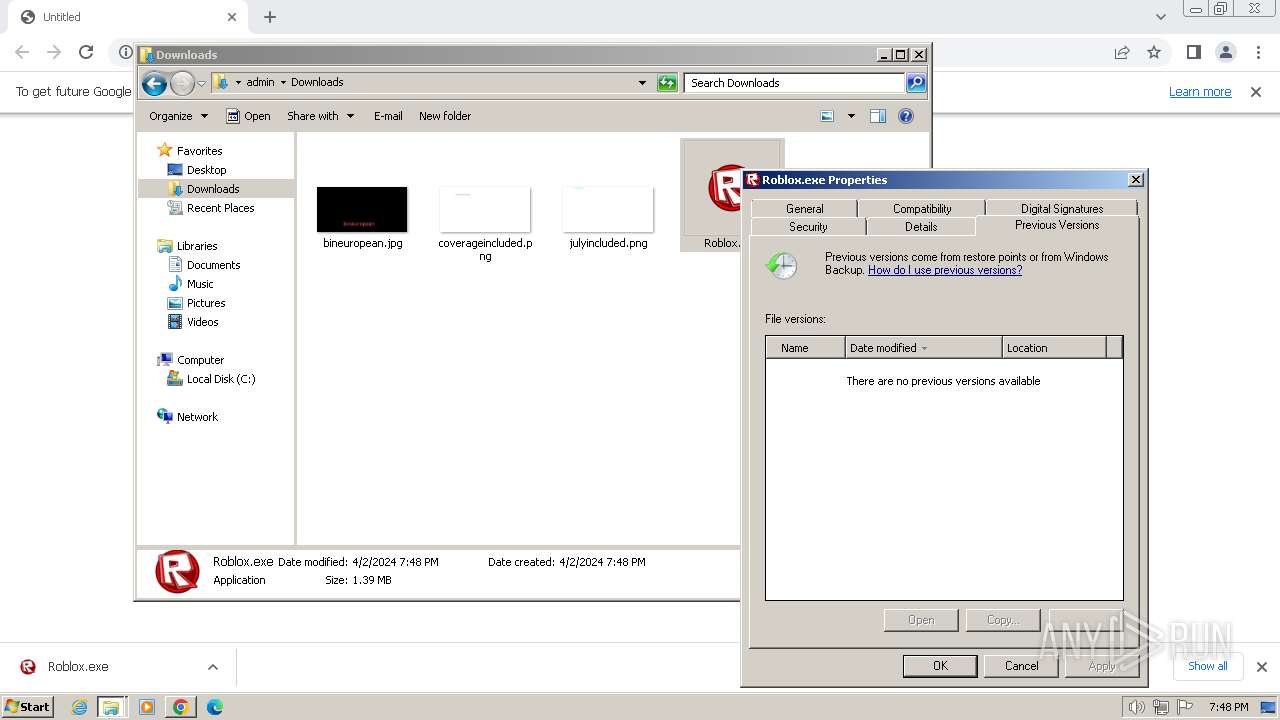Click the Explorer Back arrow button
Screen dimensions: 1280x720
(x=154, y=83)
